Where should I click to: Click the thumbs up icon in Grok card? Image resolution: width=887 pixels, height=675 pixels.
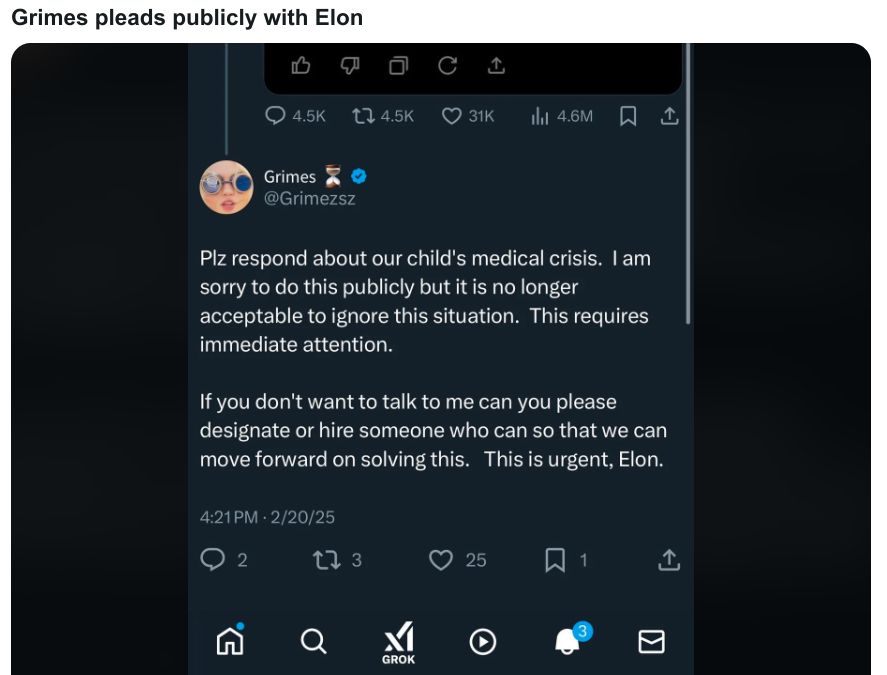point(300,66)
